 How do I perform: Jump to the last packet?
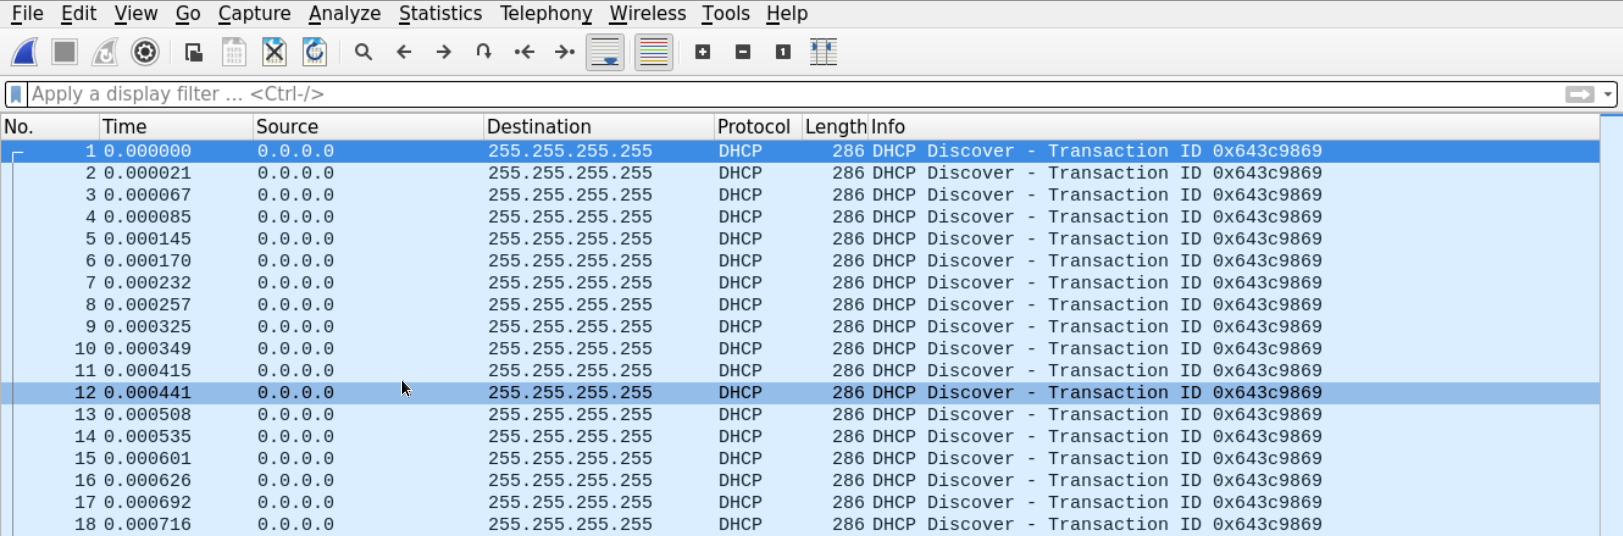pyautogui.click(x=565, y=52)
